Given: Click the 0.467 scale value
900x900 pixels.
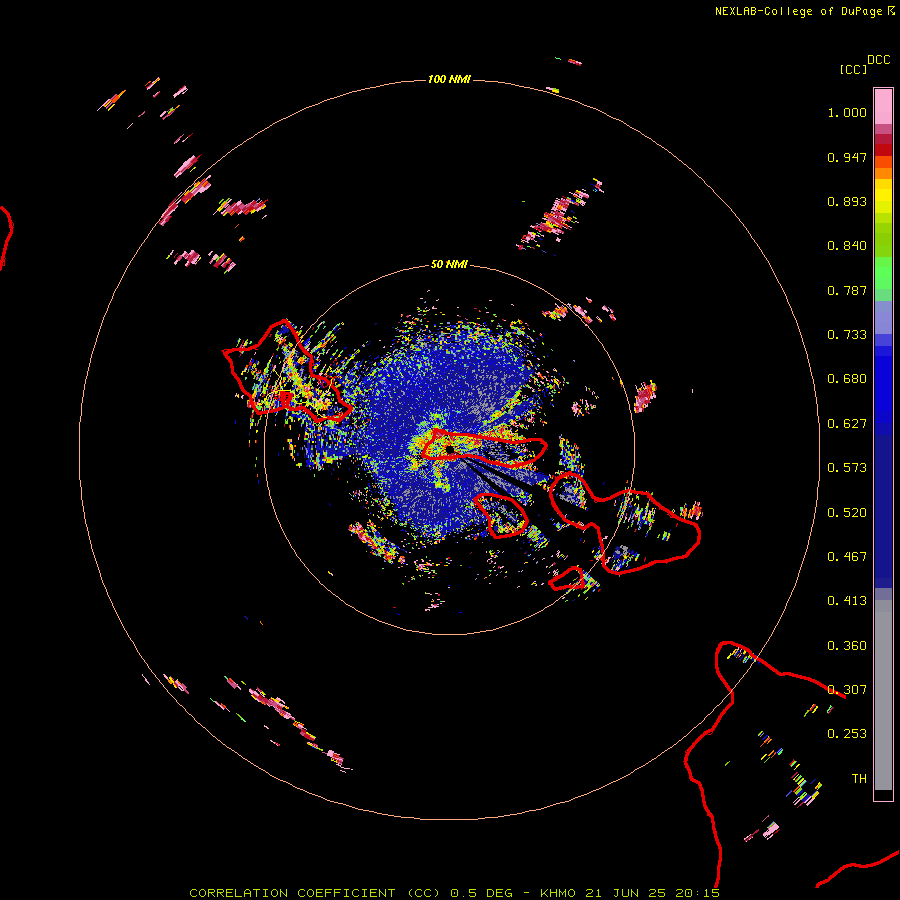Looking at the screenshot, I should pos(847,557).
